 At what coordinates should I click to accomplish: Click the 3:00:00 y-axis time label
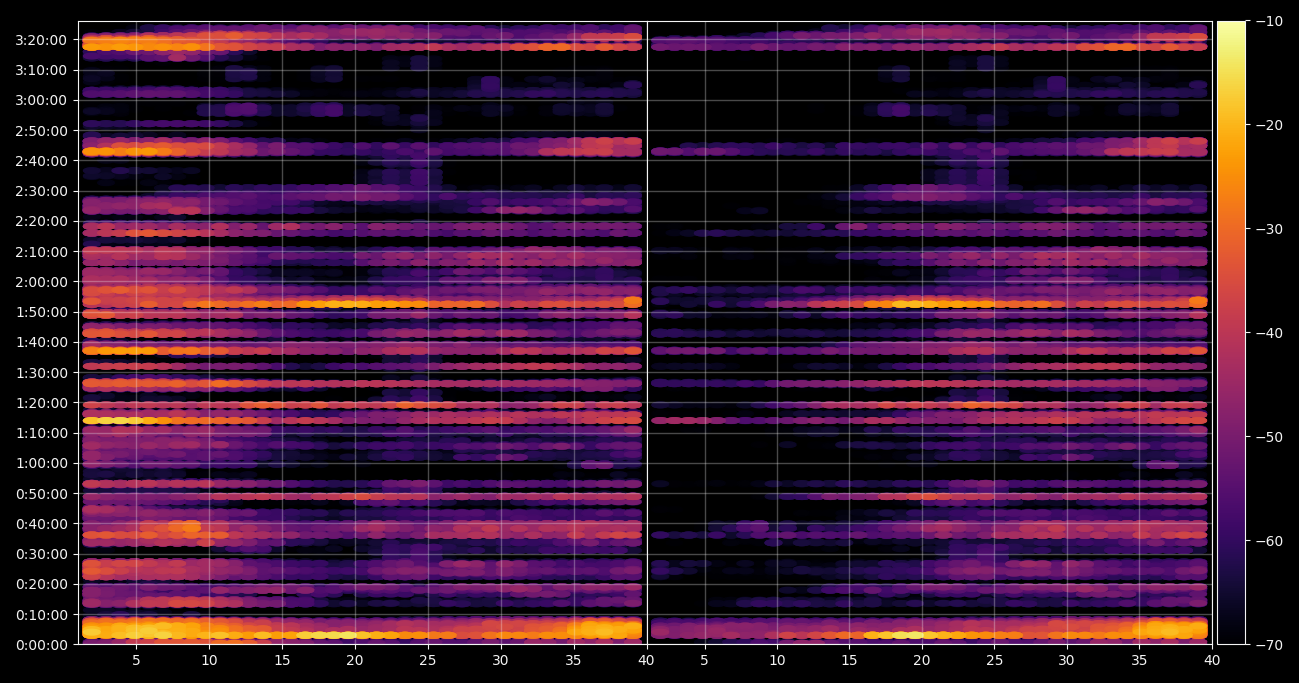click(x=42, y=100)
